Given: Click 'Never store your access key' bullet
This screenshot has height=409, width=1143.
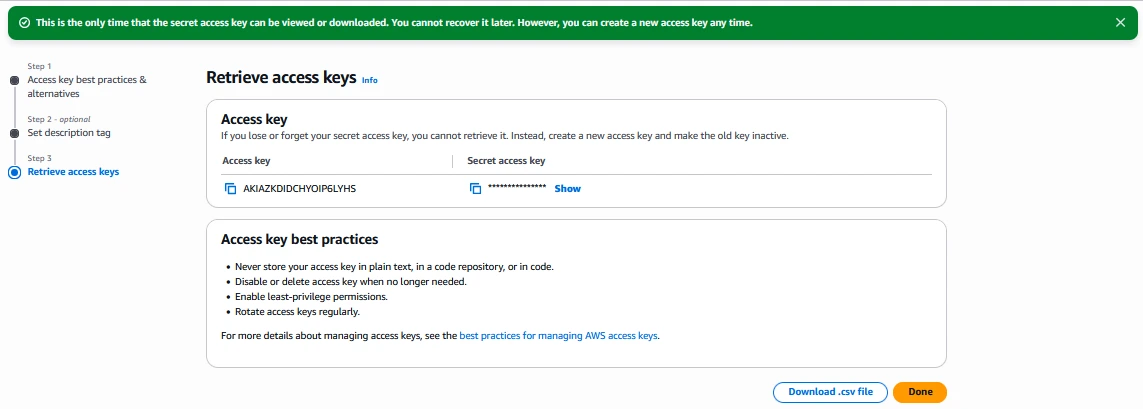Looking at the screenshot, I should point(394,266).
